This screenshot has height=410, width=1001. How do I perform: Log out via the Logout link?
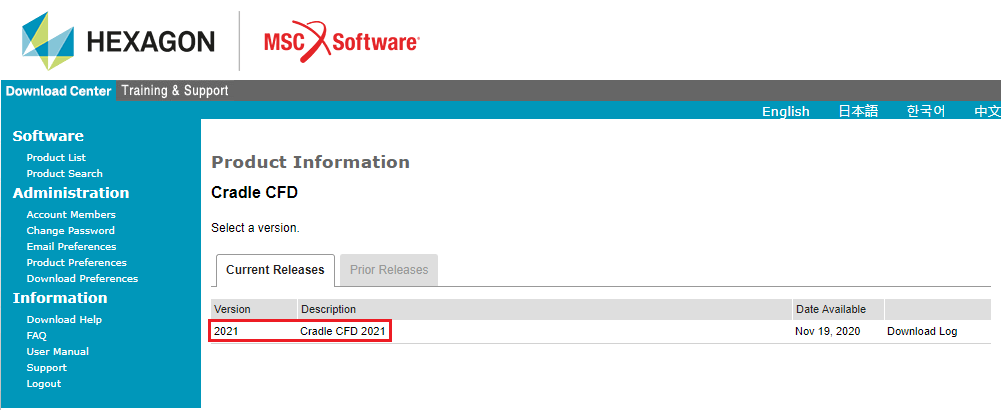43,383
